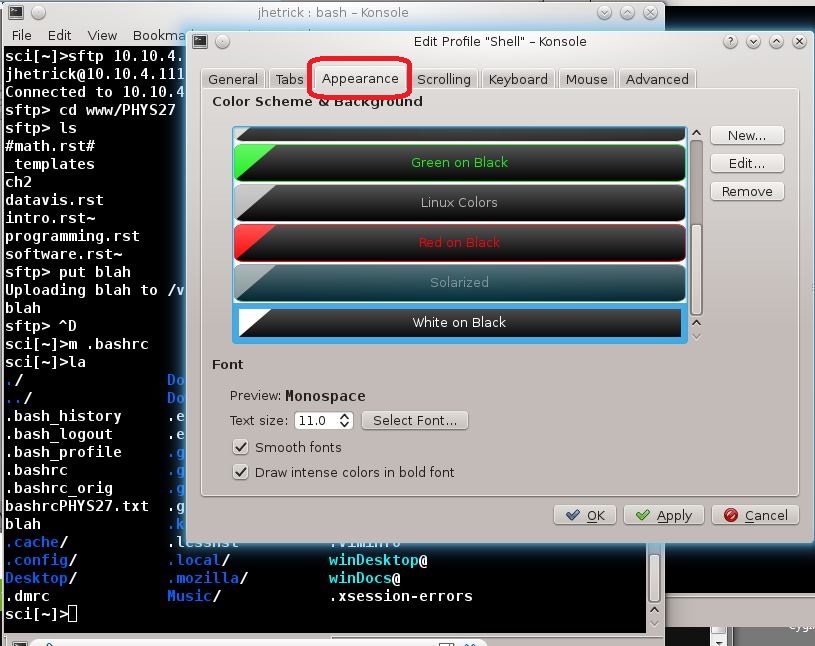Click the color scheme list's top scroll arrow
Viewport: 815px width, 646px height.
tap(696, 132)
